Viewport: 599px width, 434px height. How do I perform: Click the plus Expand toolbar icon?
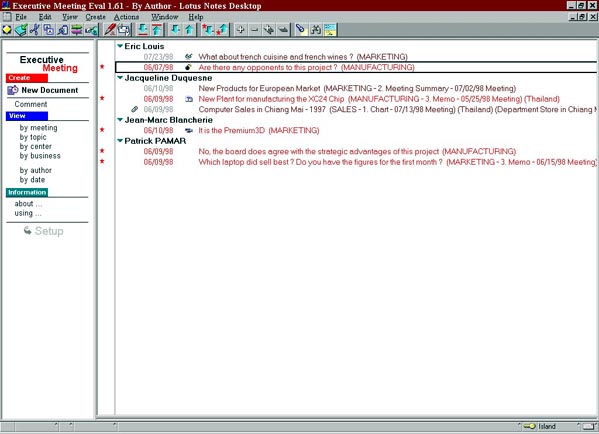tap(240, 29)
